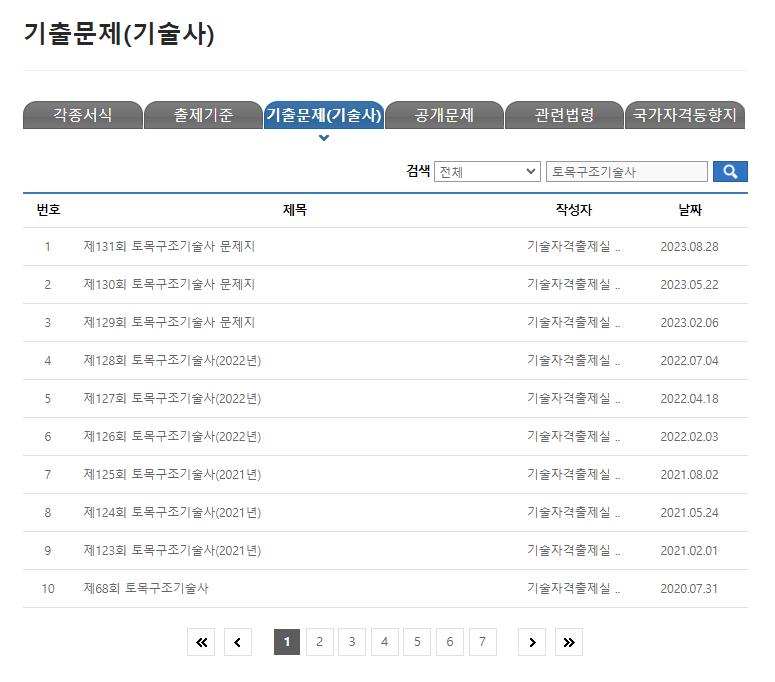The height and width of the screenshot is (682, 775).
Task: Open post 제131회 토목구조기술사 문제지
Action: click(x=169, y=246)
